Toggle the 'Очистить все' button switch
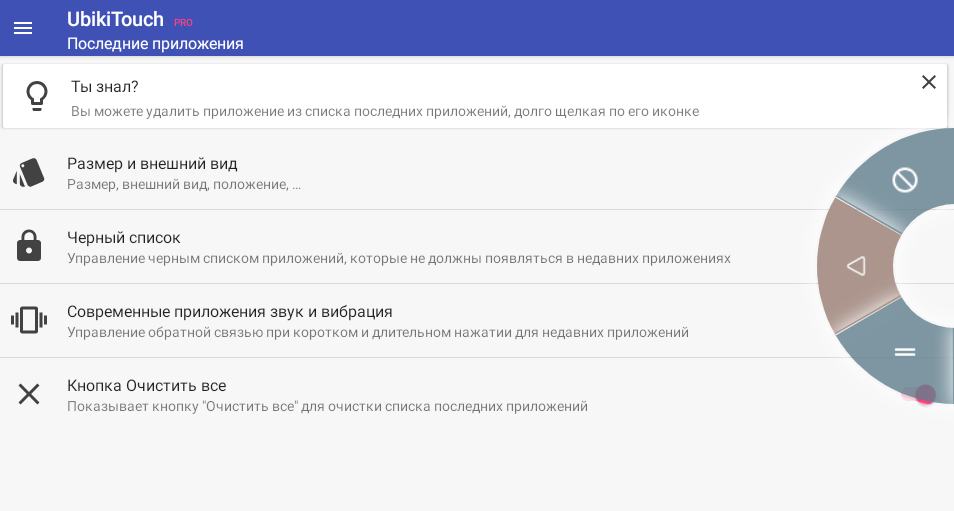 [x=918, y=395]
